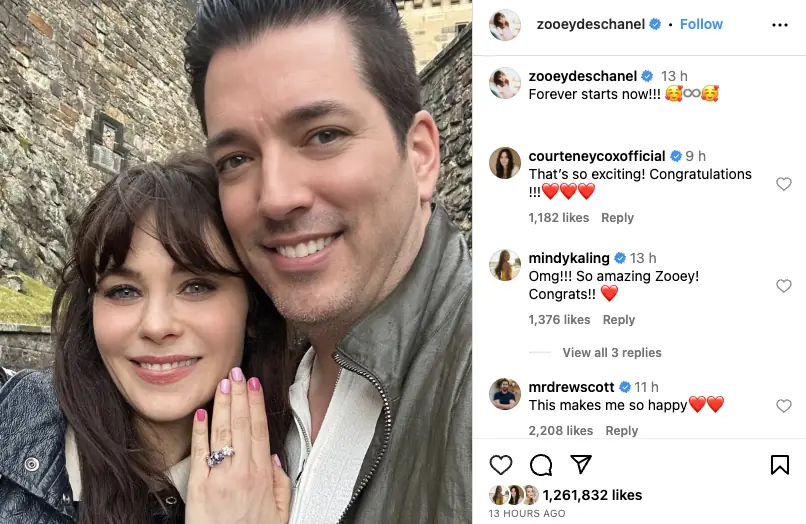The height and width of the screenshot is (524, 806).
Task: Reply to mindykaling's comment
Action: [618, 319]
